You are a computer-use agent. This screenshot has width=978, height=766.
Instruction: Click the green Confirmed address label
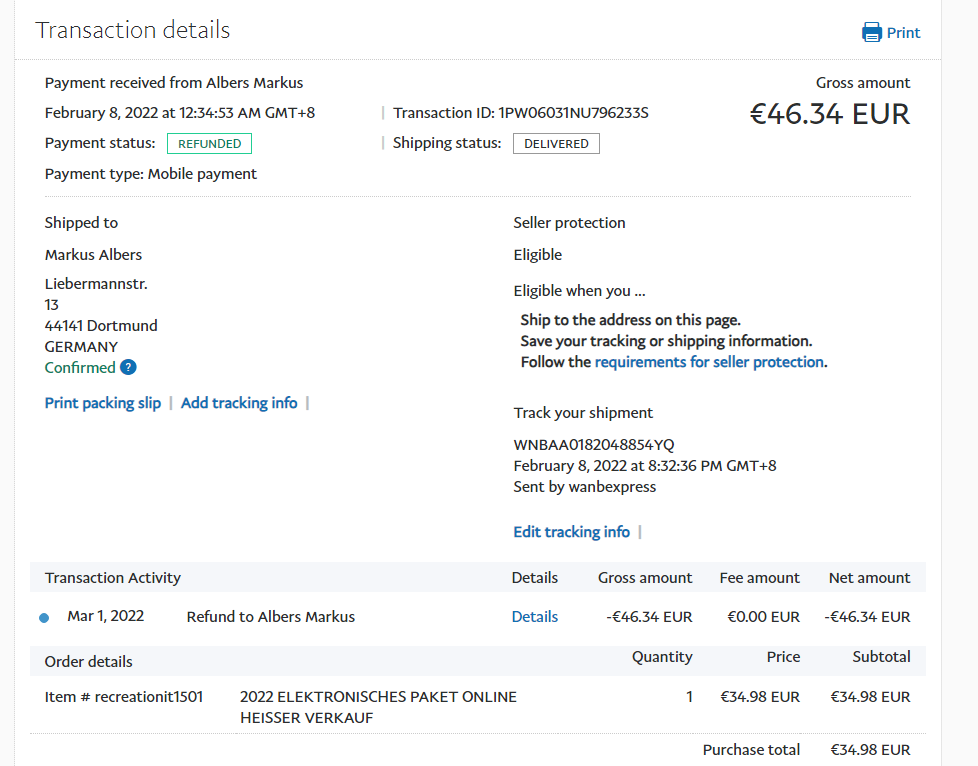pyautogui.click(x=80, y=367)
